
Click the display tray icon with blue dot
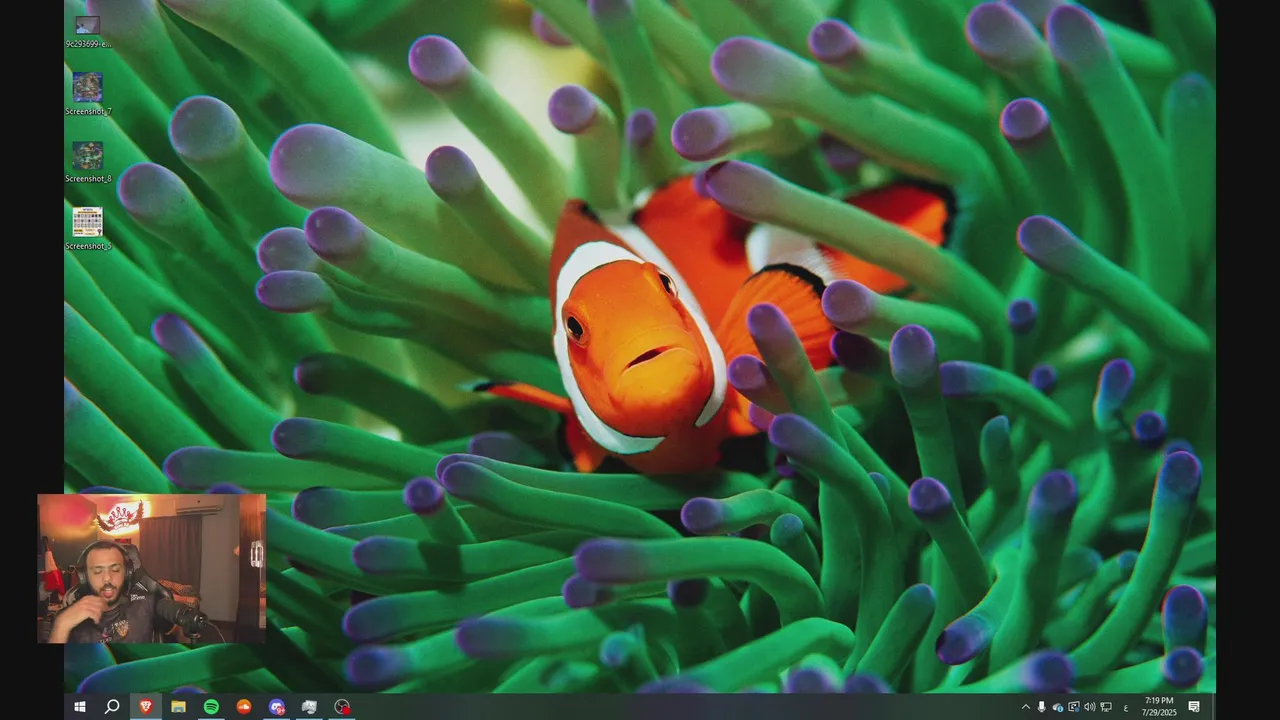[x=1074, y=707]
